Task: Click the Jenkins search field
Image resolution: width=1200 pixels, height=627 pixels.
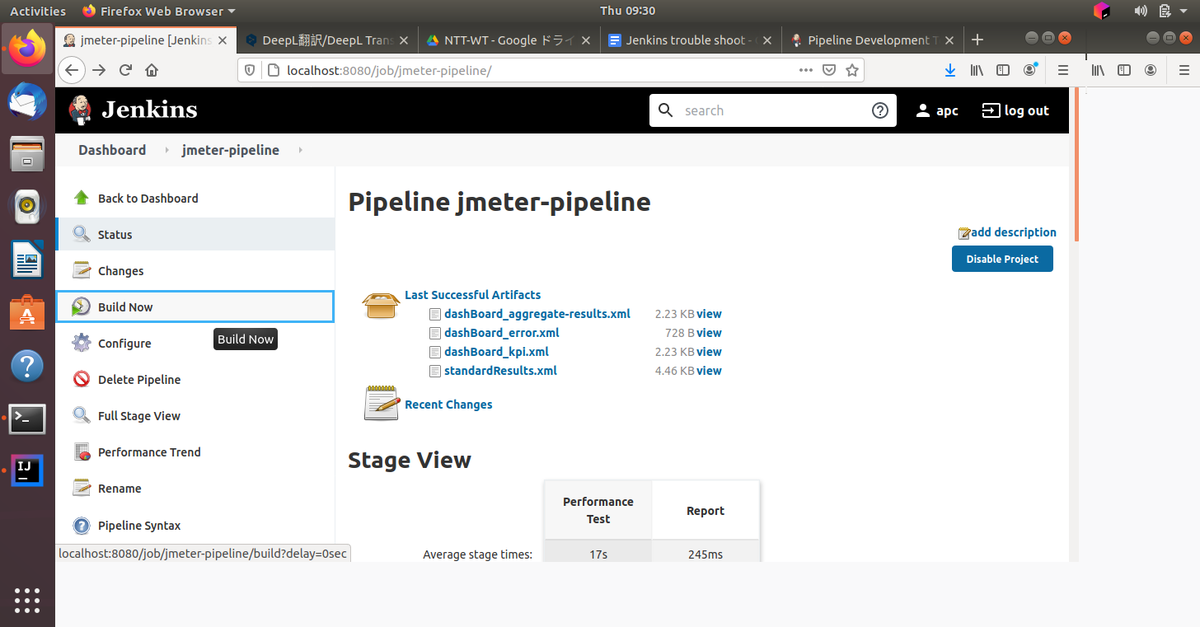Action: (770, 110)
